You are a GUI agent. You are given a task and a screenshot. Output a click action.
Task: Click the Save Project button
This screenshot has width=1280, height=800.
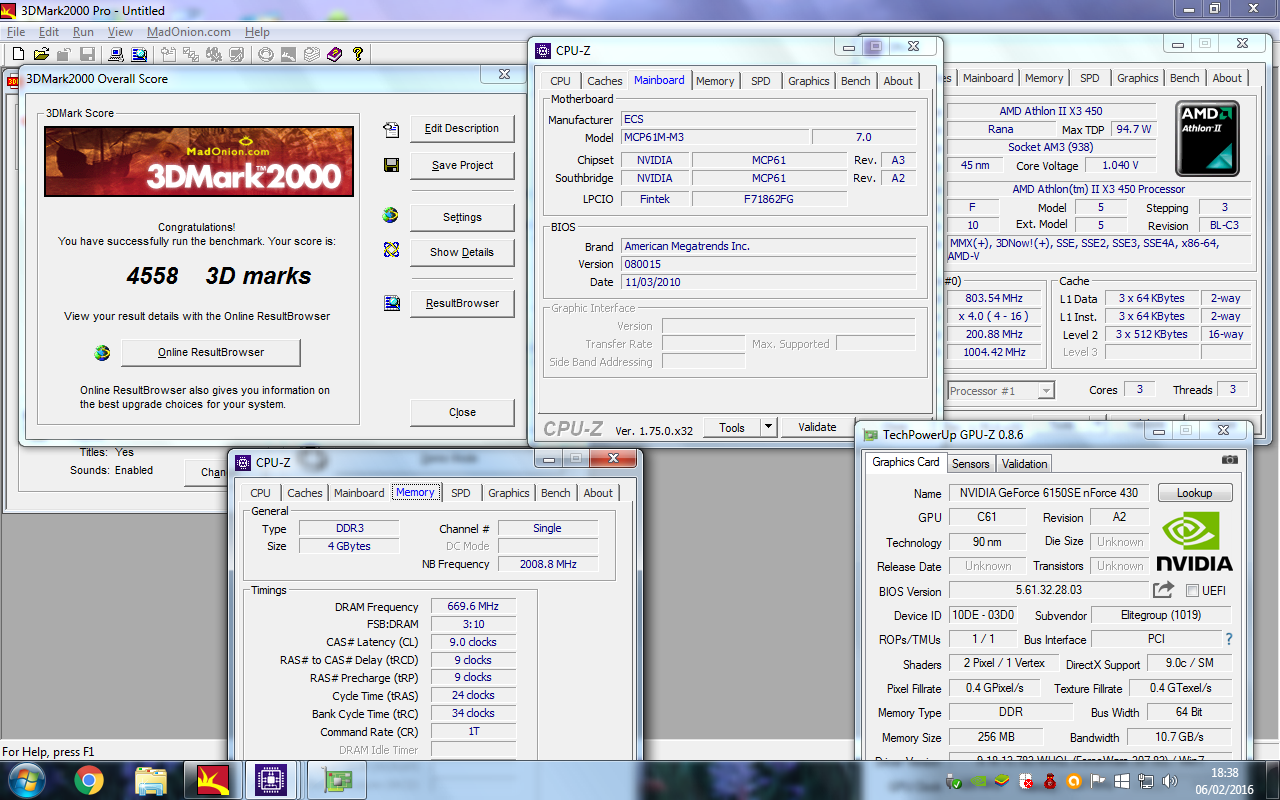click(x=462, y=166)
